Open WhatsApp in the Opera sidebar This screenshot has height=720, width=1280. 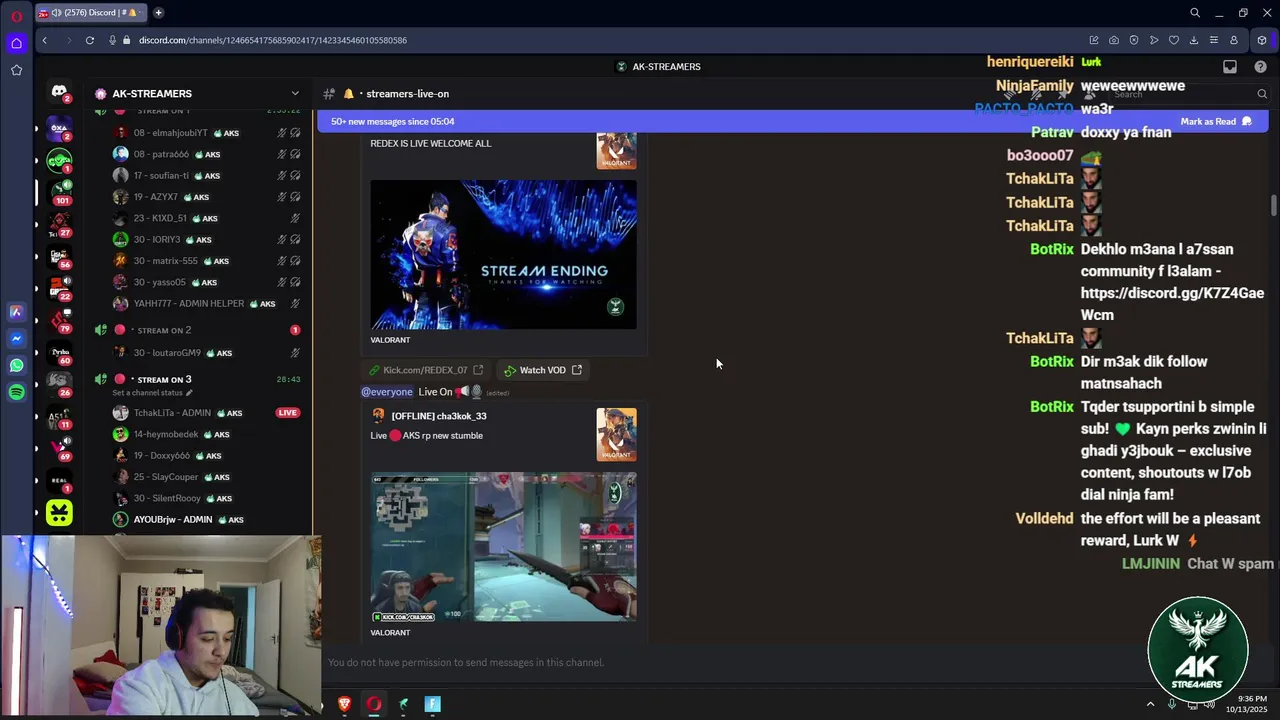(16, 366)
